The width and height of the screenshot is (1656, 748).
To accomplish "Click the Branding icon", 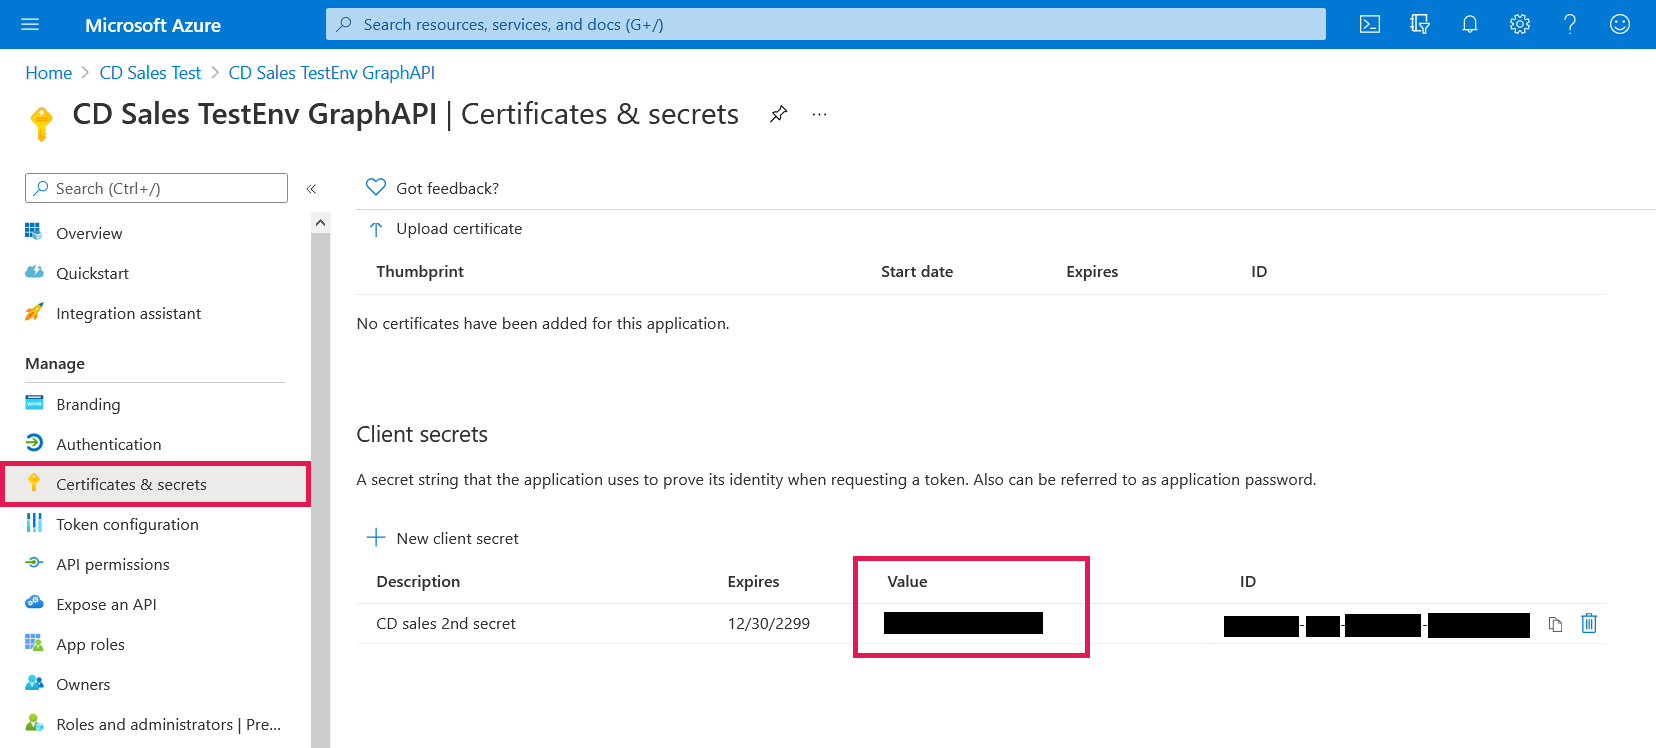I will pos(34,403).
